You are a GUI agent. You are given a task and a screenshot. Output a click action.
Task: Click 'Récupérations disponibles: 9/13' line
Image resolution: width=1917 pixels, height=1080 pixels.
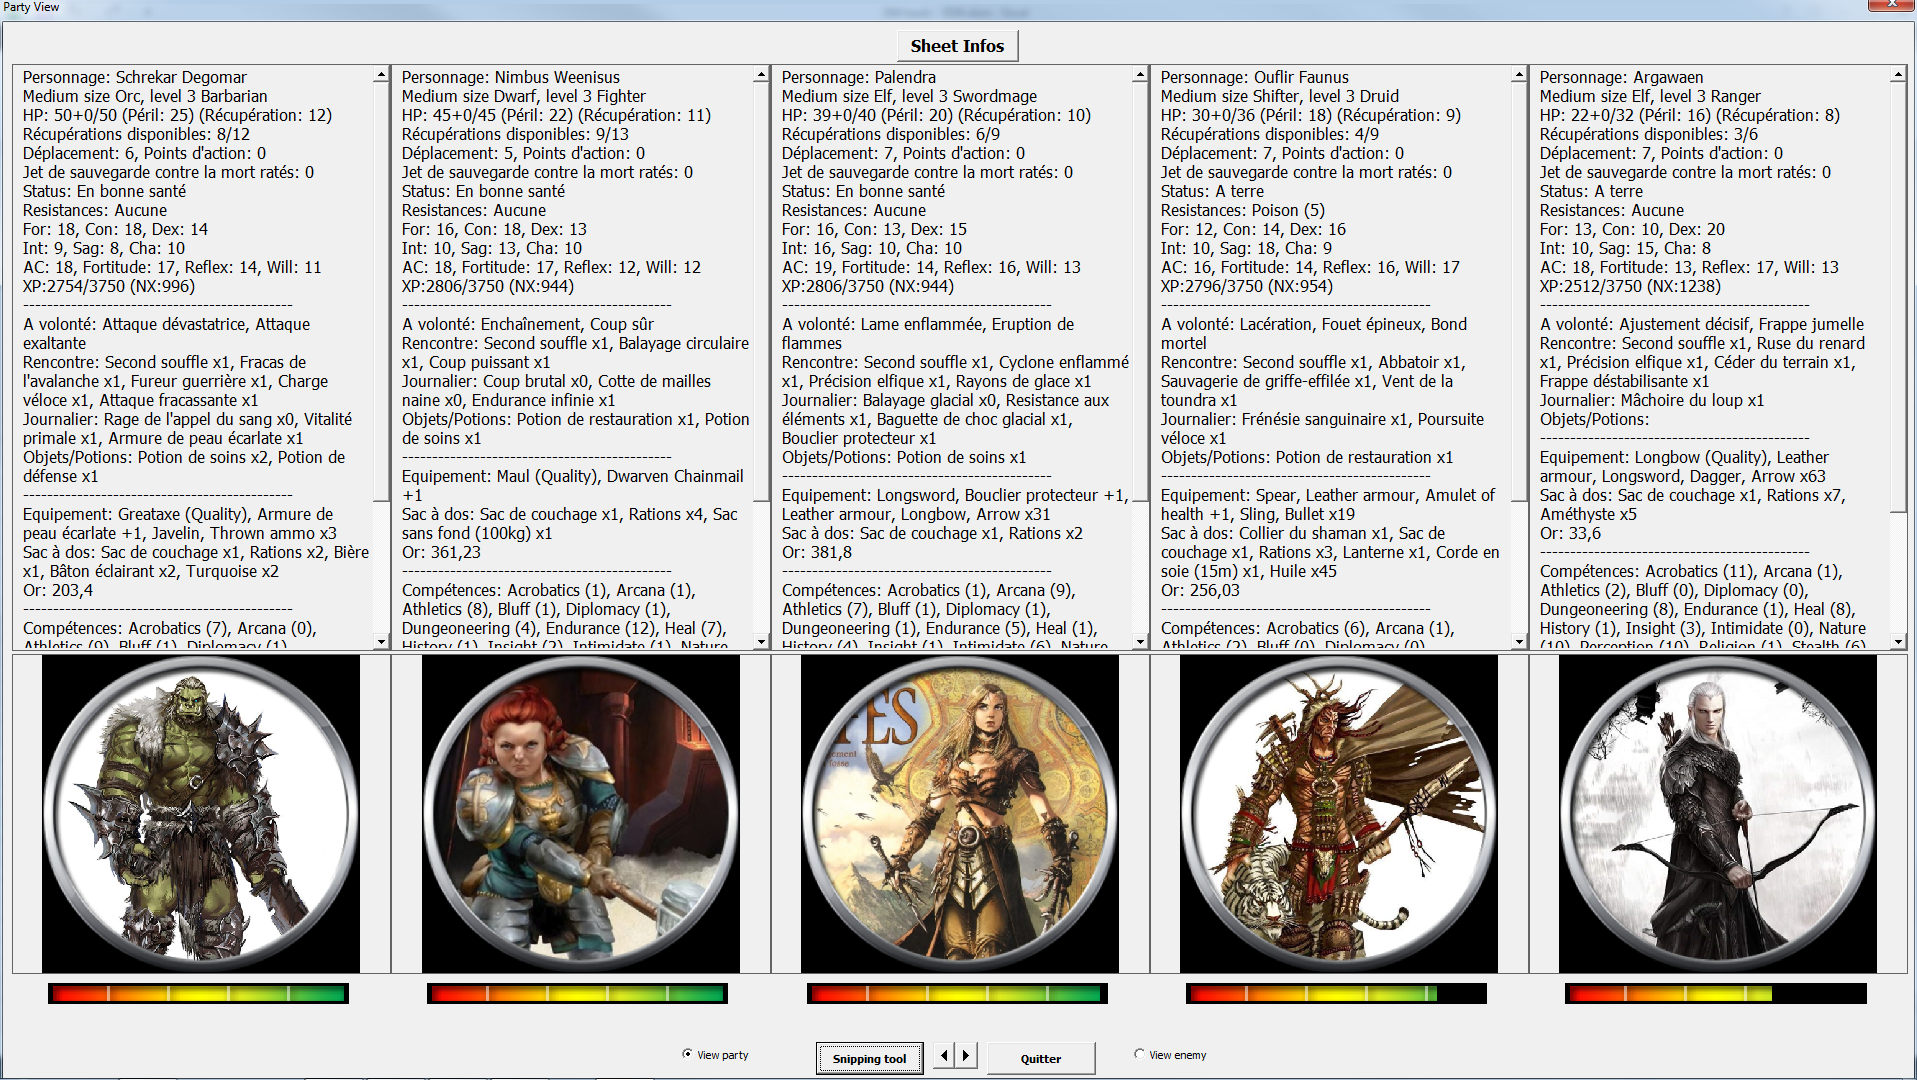tap(515, 134)
